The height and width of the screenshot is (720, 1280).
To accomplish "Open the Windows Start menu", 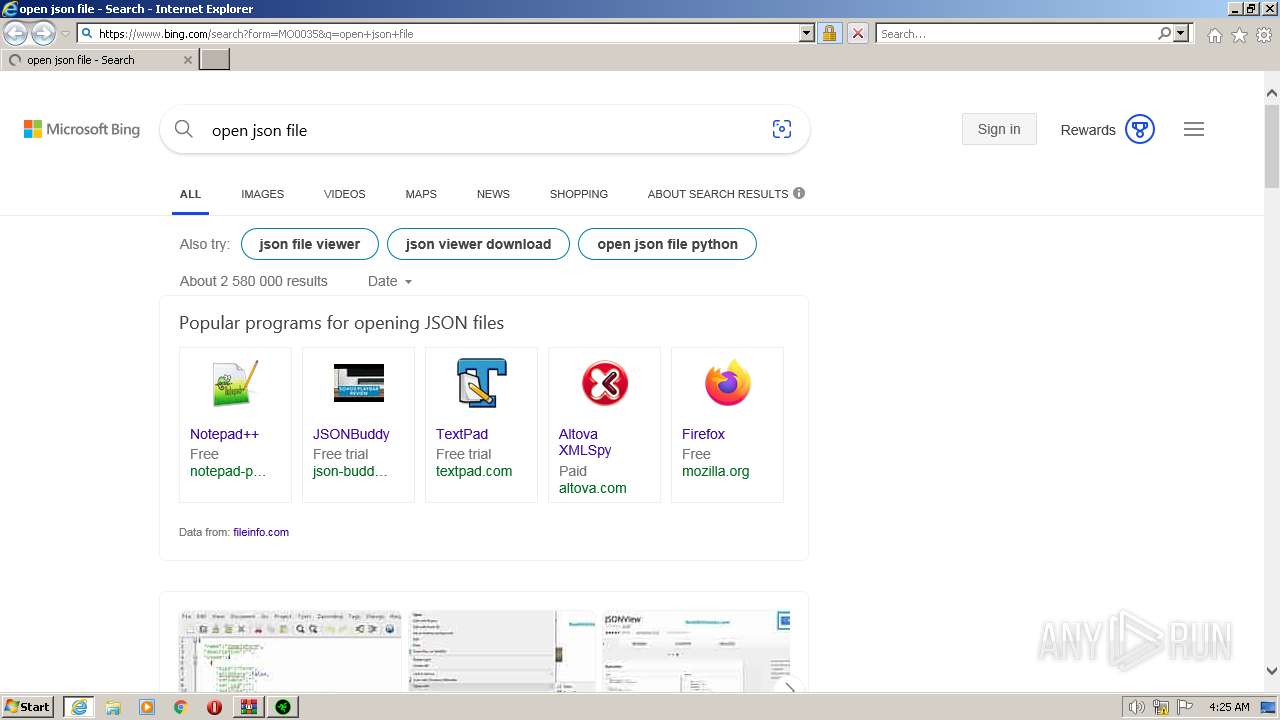I will pyautogui.click(x=28, y=706).
